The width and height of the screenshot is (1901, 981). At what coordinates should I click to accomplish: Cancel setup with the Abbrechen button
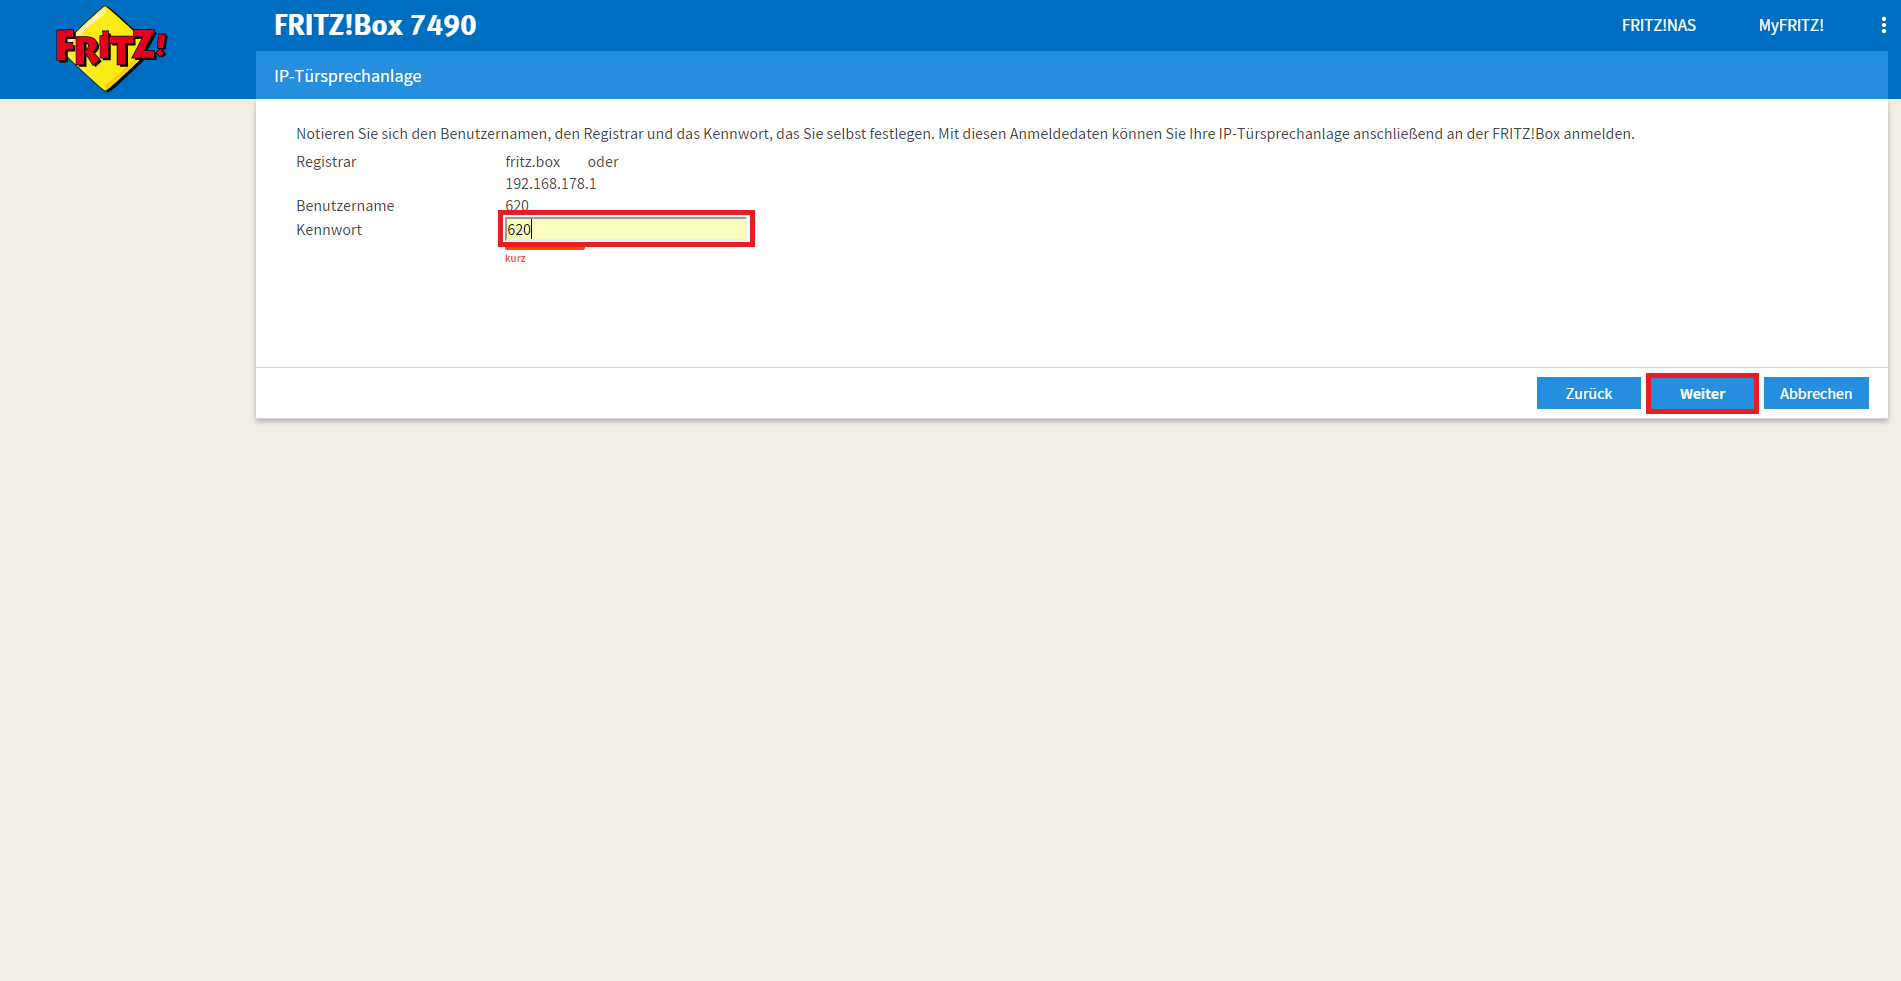pyautogui.click(x=1815, y=394)
